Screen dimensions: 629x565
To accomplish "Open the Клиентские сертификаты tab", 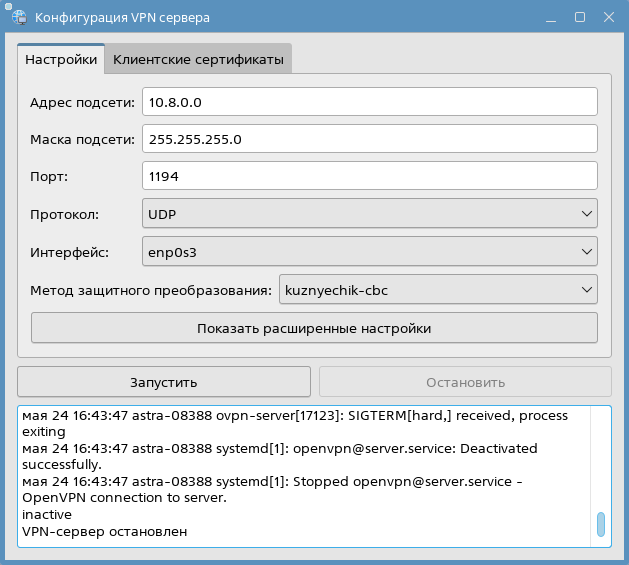I will point(198,60).
